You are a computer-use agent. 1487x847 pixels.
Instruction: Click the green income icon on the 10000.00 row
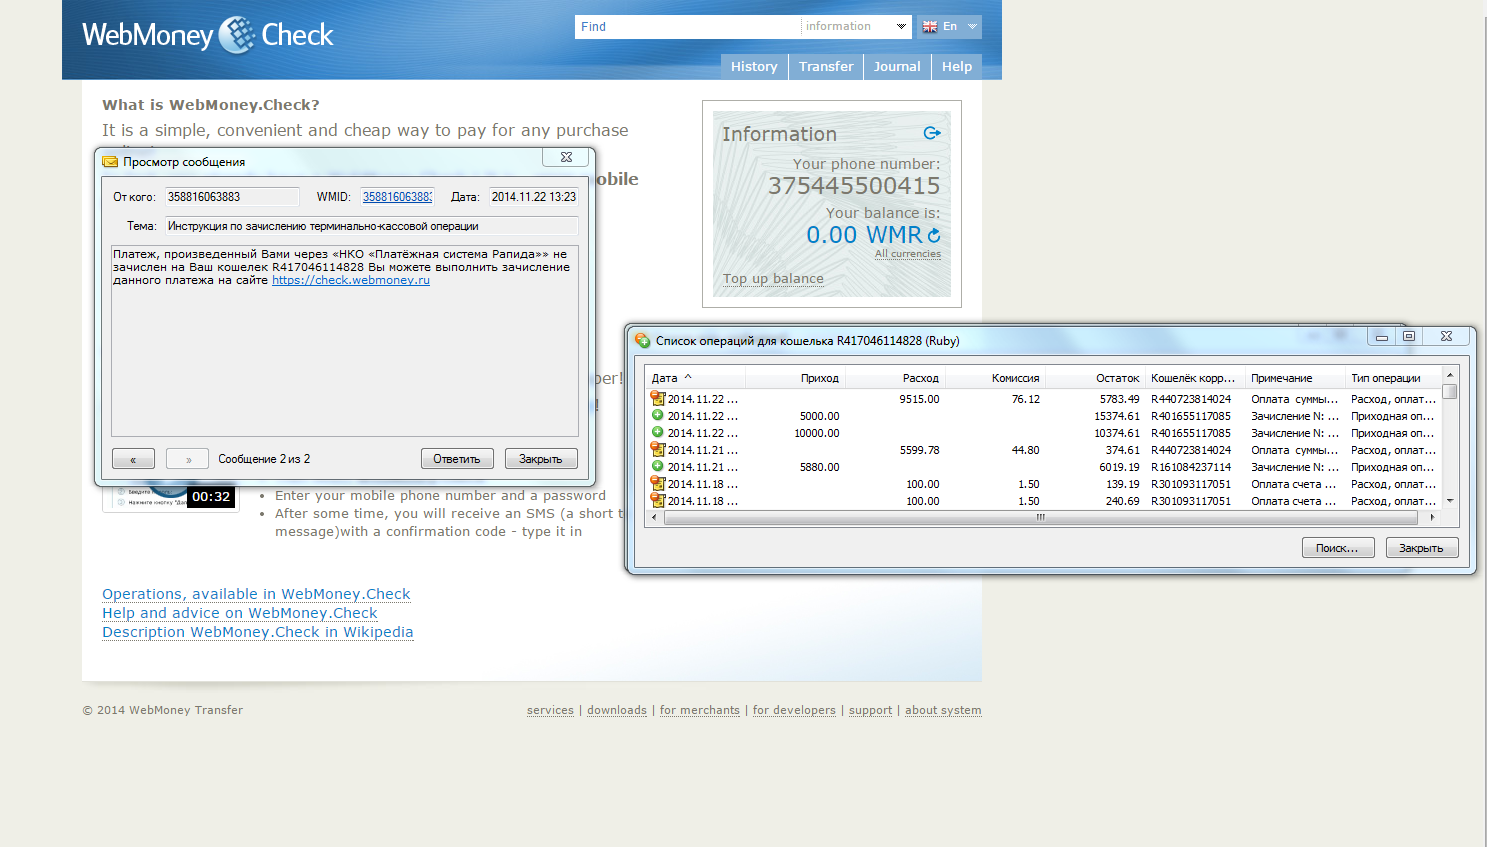(x=657, y=432)
